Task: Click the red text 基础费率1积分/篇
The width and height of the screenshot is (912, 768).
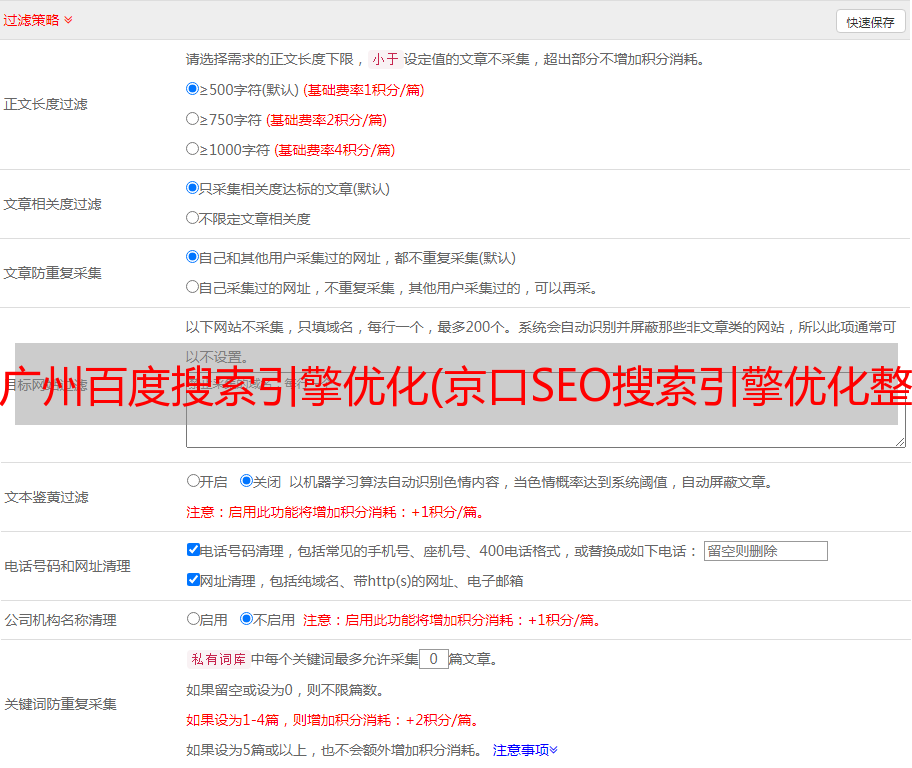Action: (x=364, y=90)
